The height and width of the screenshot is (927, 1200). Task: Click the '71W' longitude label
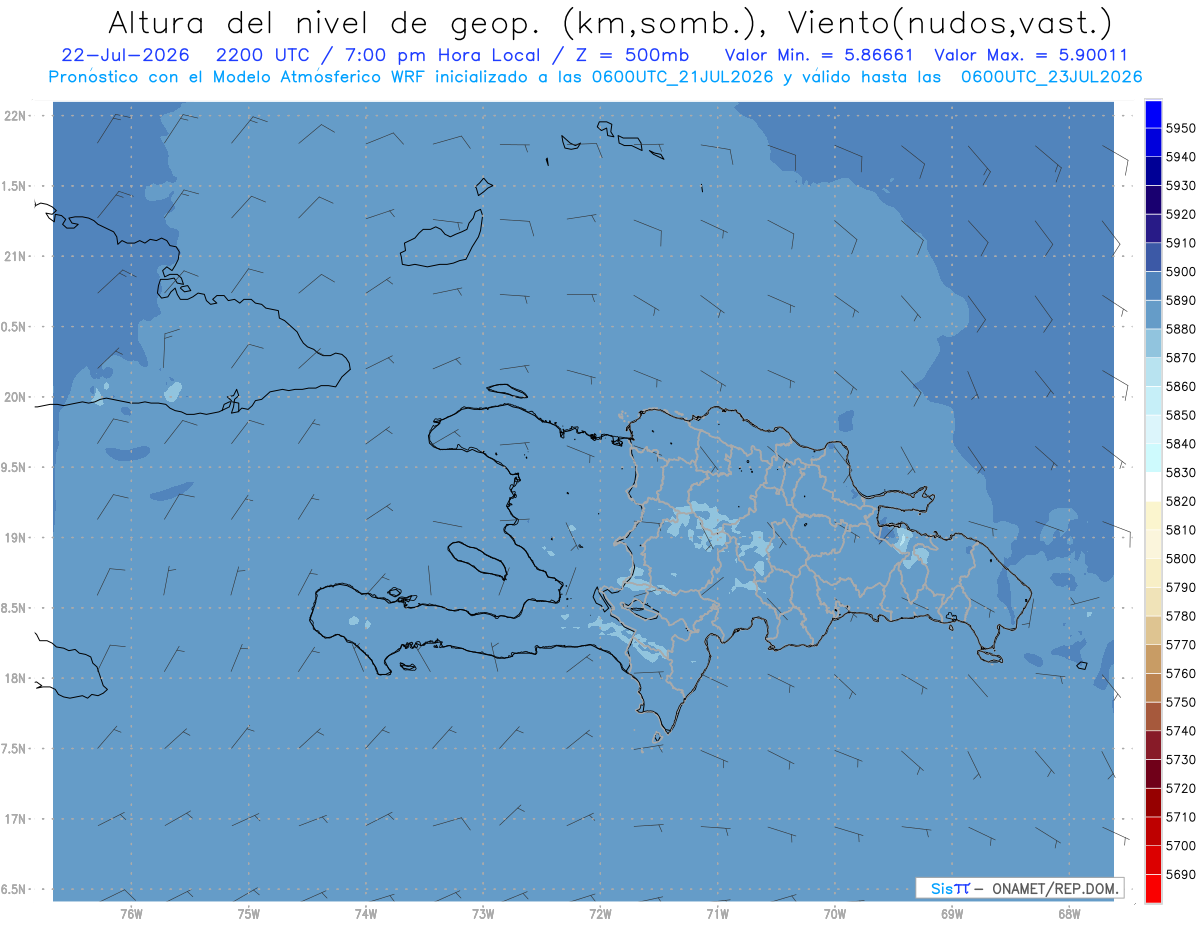point(717,914)
